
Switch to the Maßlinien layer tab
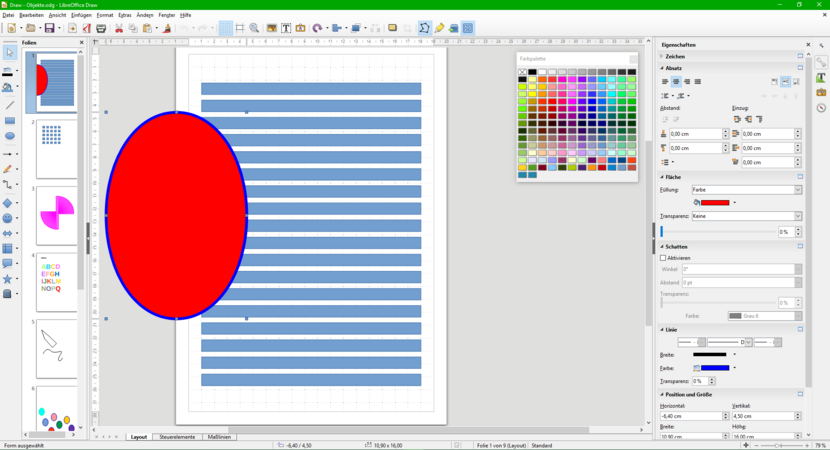[x=217, y=437]
